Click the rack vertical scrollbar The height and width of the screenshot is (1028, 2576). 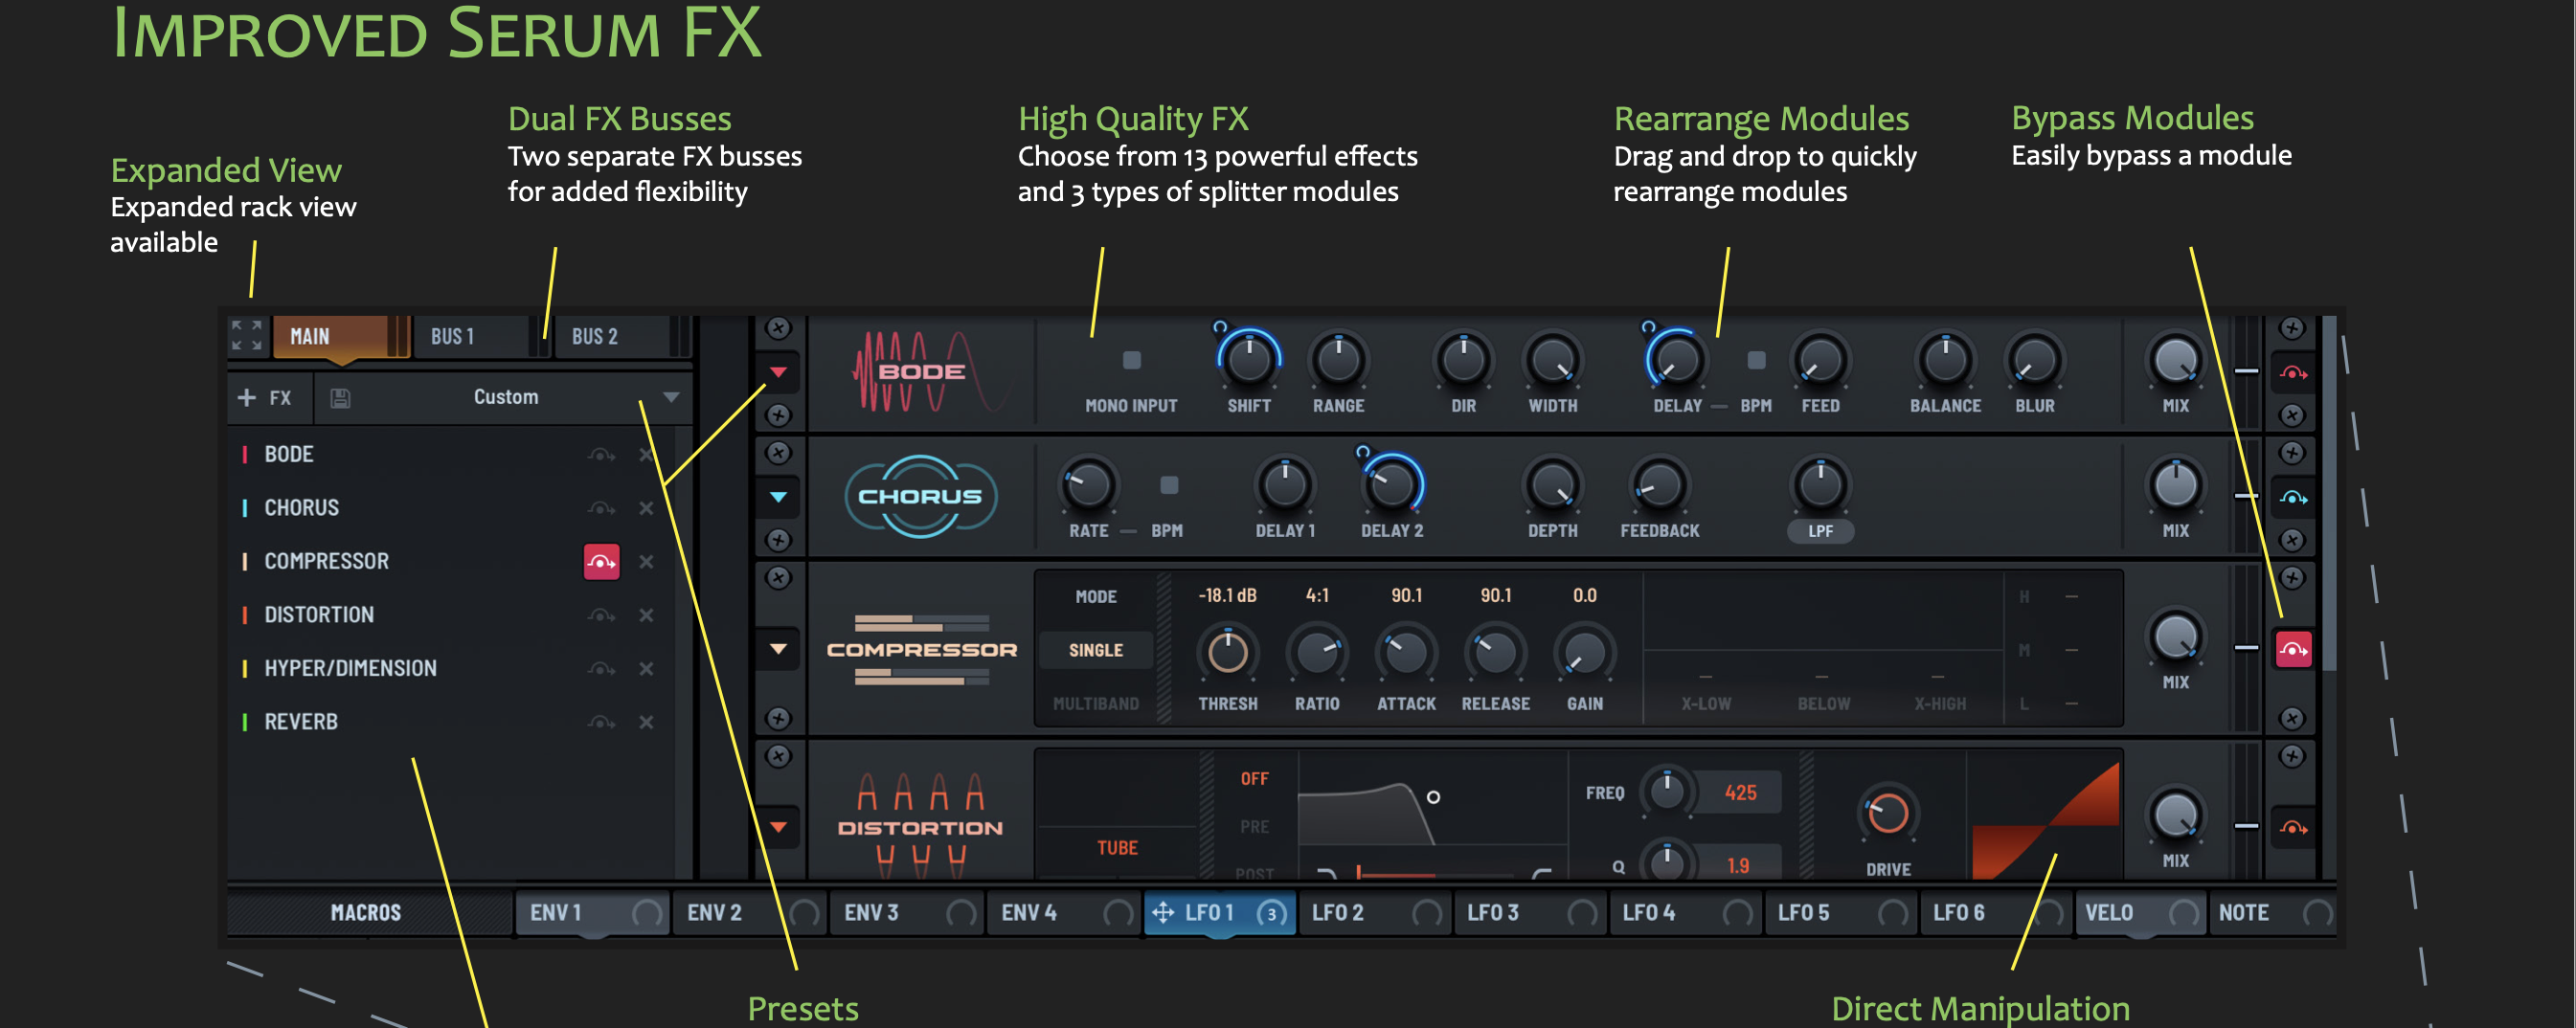(x=2329, y=492)
